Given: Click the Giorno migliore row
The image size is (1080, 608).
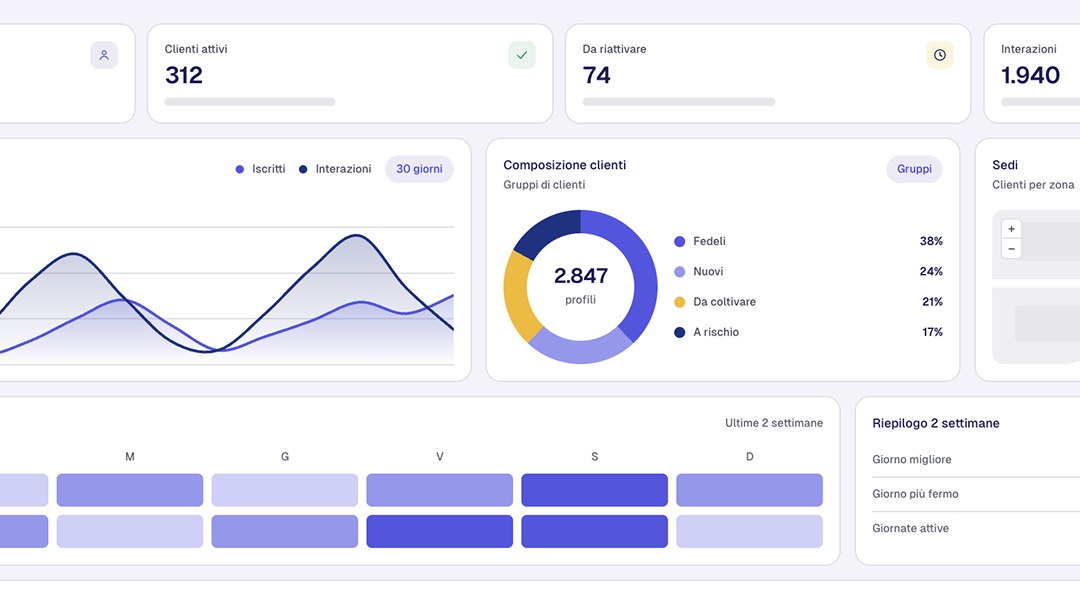Looking at the screenshot, I should (976, 459).
